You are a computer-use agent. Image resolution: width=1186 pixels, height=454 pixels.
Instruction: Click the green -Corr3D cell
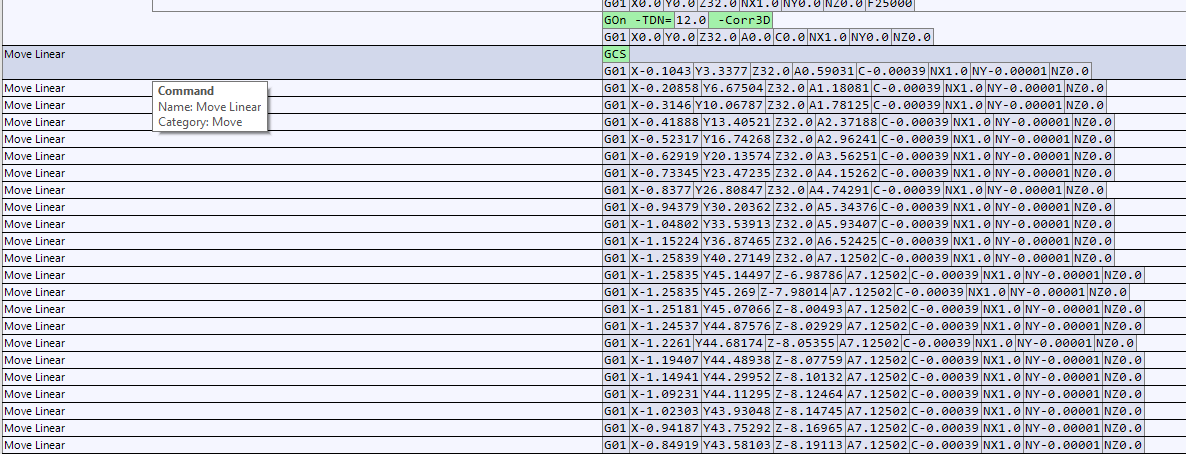[x=741, y=20]
